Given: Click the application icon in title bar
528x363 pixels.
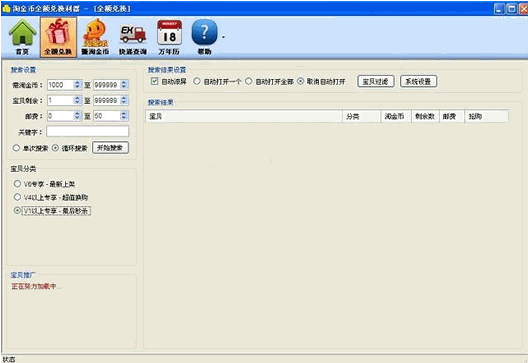Looking at the screenshot, I should pos(6,8).
